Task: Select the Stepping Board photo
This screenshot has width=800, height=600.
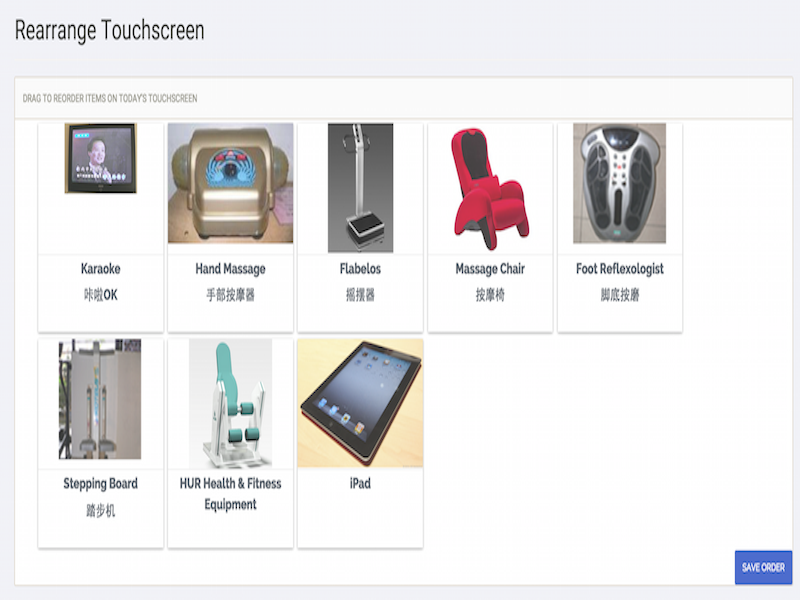Action: point(100,399)
